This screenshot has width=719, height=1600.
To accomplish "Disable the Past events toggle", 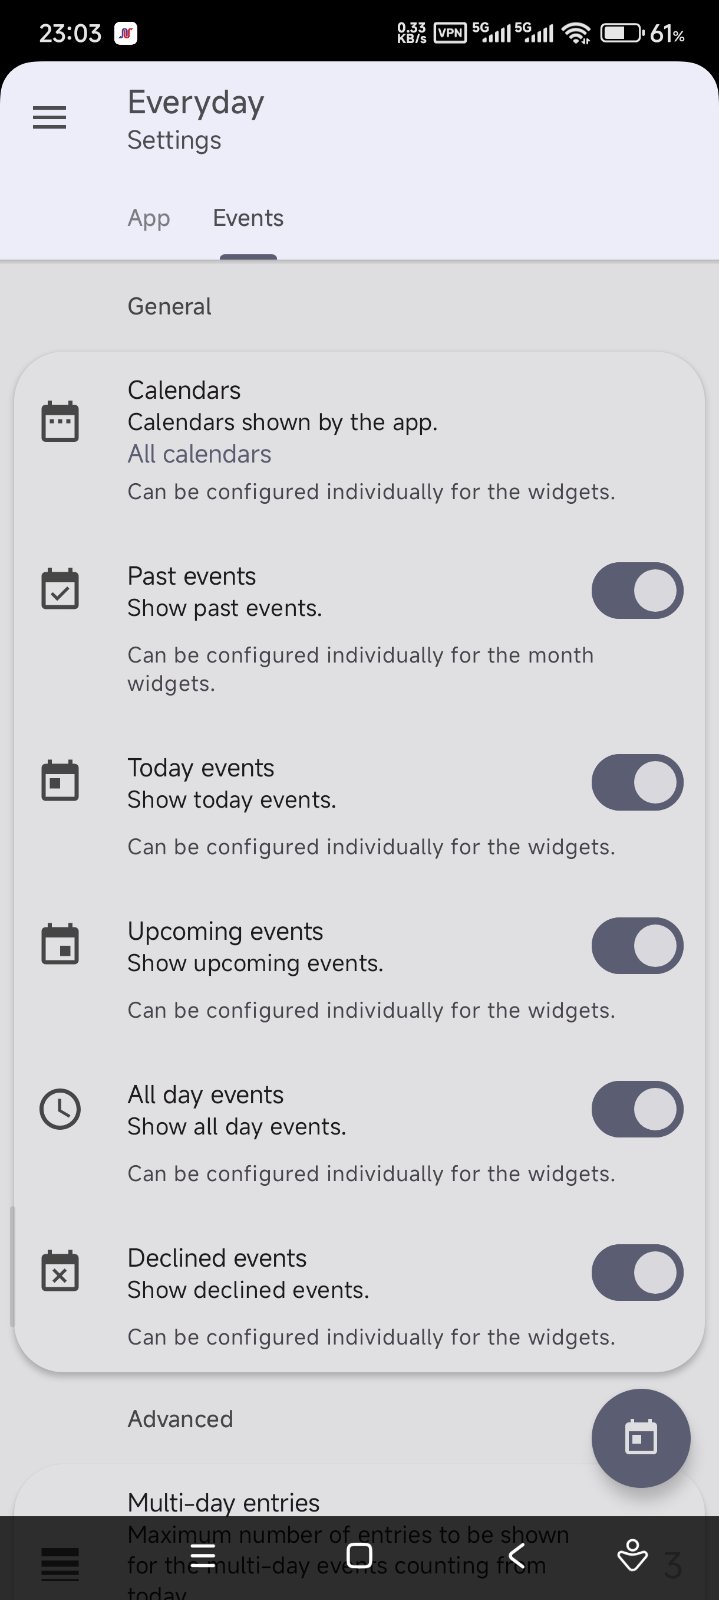I will [x=637, y=591].
